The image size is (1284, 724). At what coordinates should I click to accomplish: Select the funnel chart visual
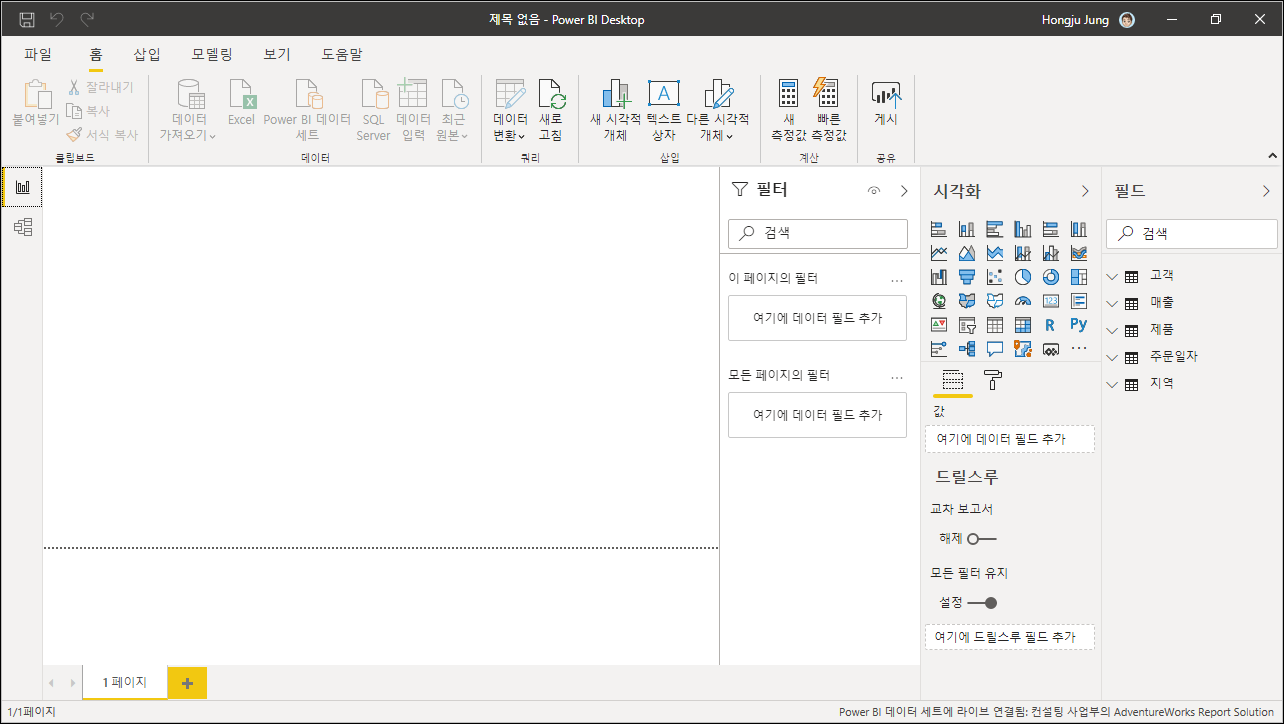(x=966, y=277)
